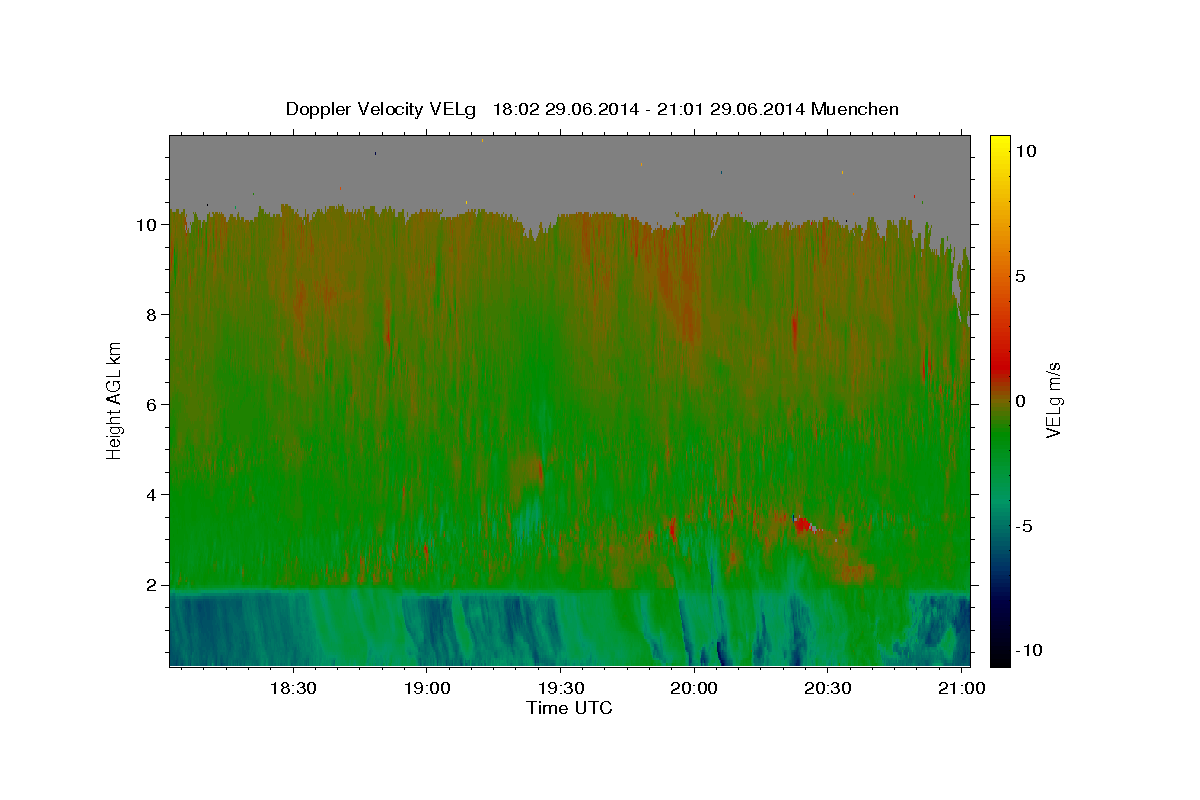The width and height of the screenshot is (1200, 800).
Task: Click the bright red velocity spot near 20:25
Action: [x=802, y=524]
